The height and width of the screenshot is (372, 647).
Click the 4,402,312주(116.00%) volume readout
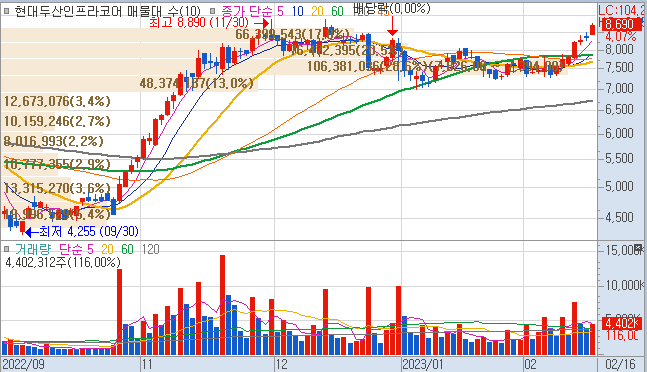(63, 262)
